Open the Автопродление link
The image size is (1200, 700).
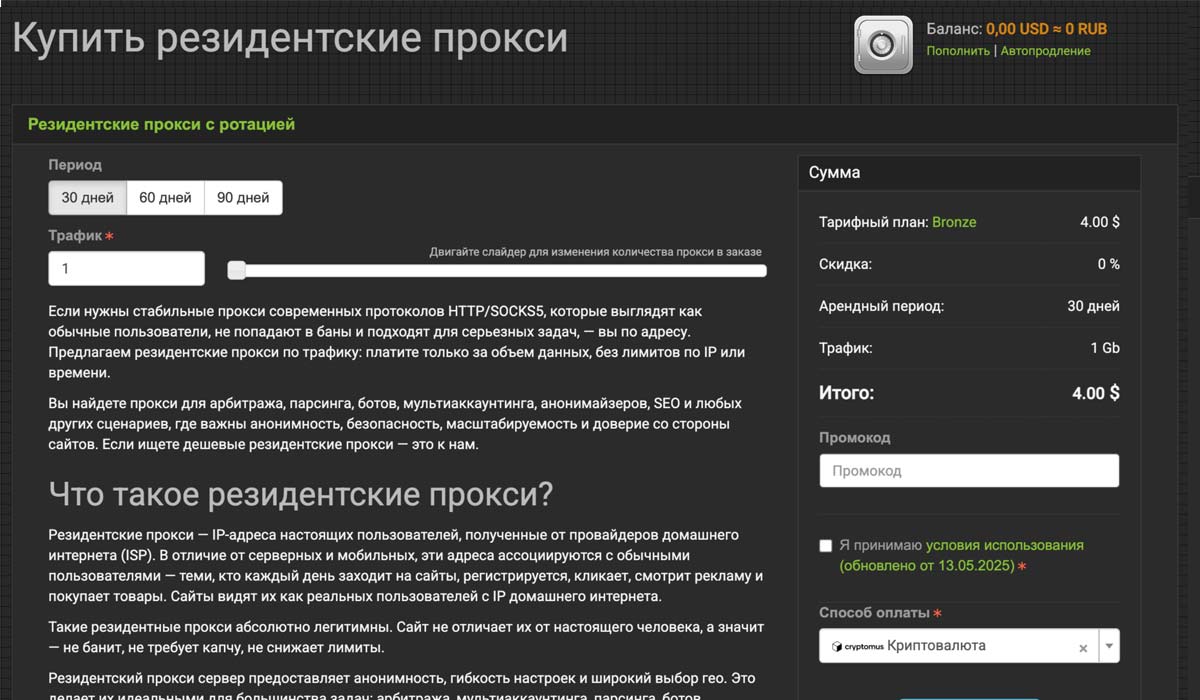click(x=1045, y=51)
